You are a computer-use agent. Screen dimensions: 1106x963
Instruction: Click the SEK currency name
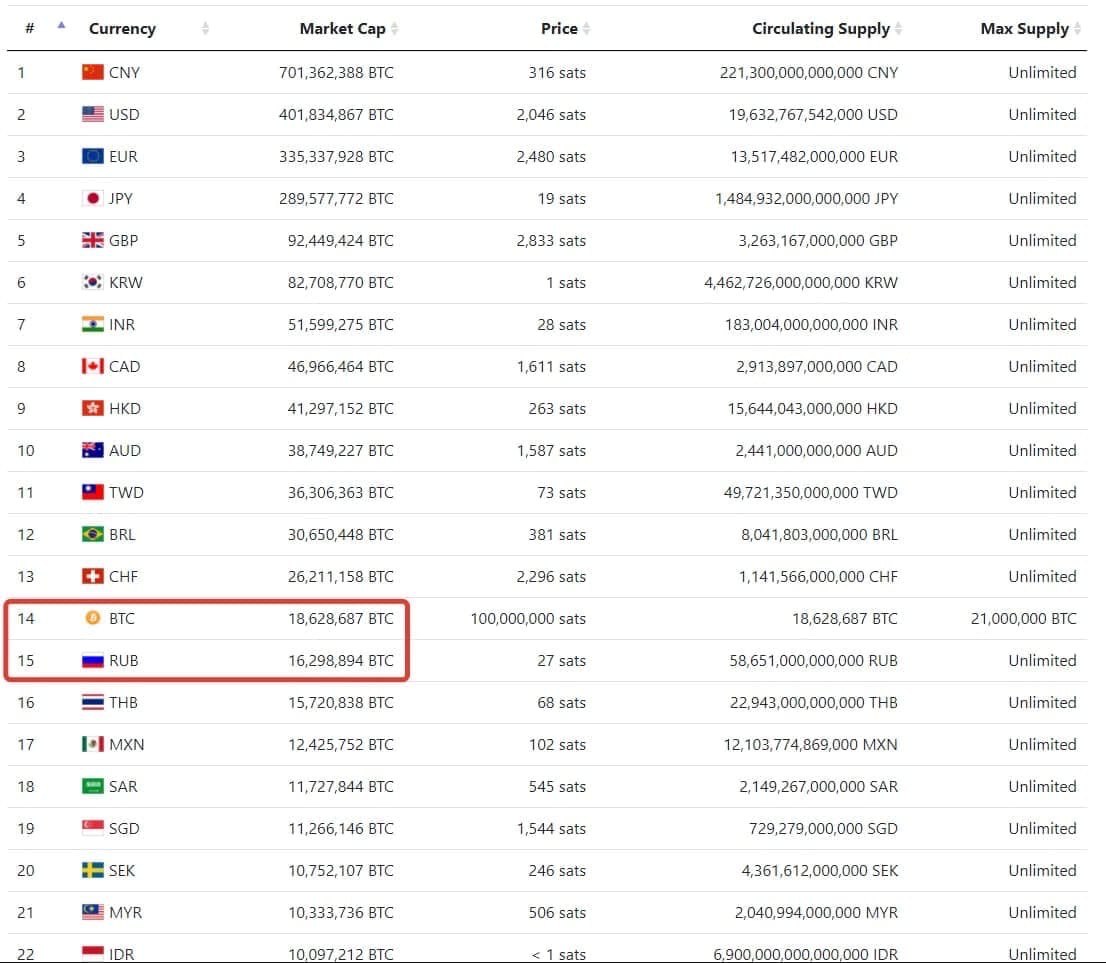122,870
